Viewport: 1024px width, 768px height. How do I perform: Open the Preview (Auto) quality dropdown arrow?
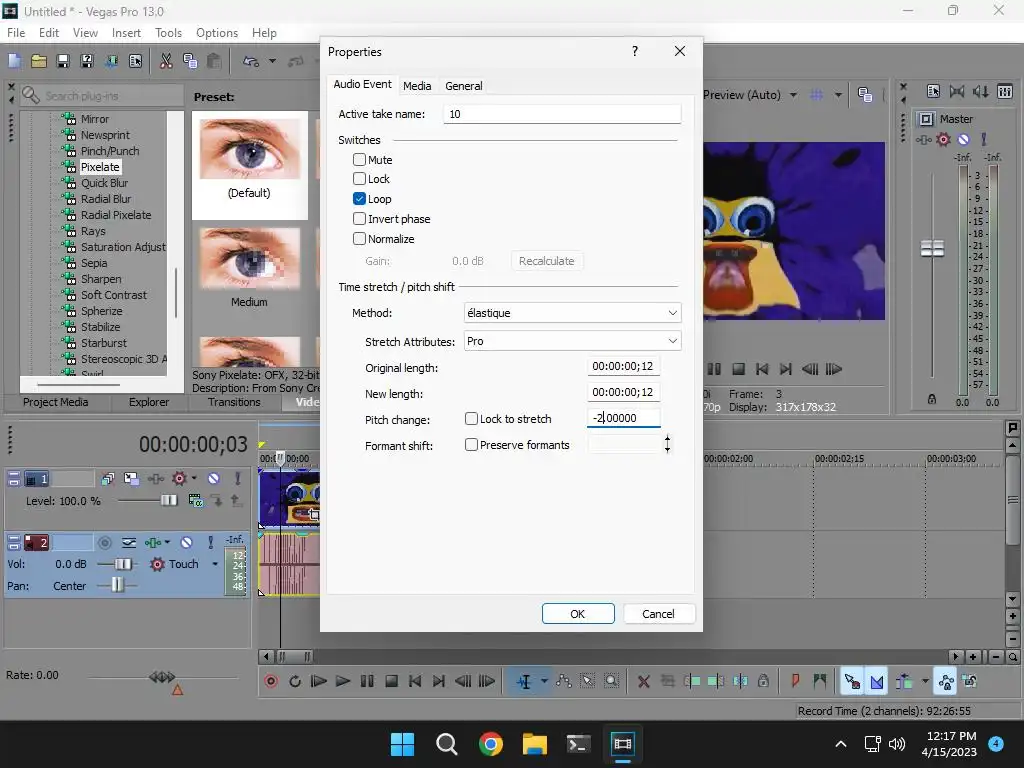tap(793, 95)
